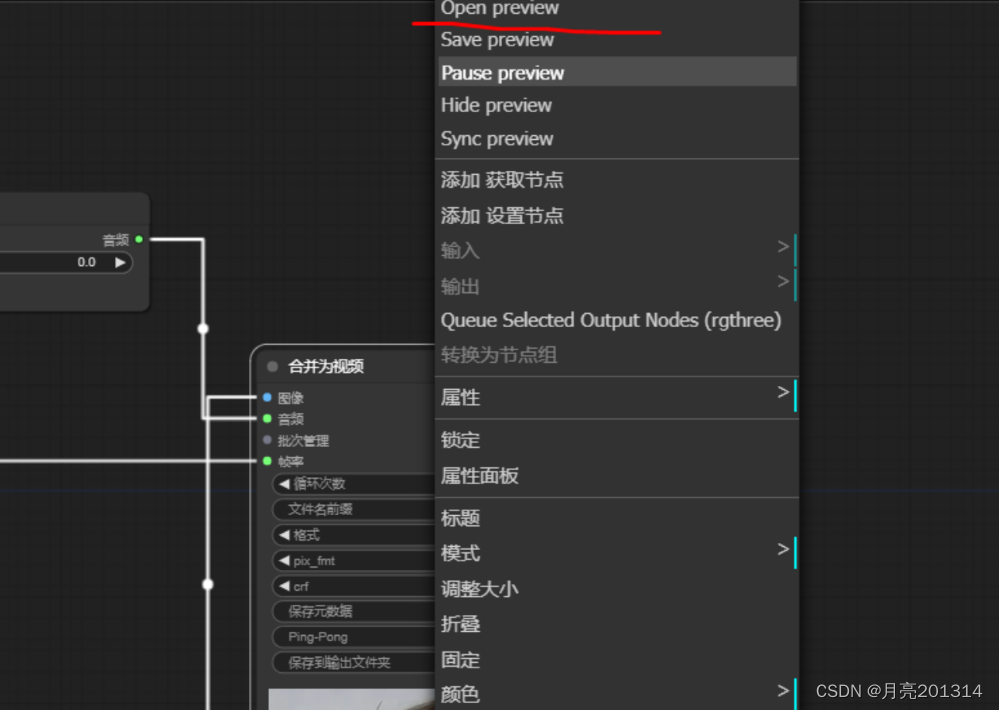Click the 音频 input dot on 合并为视频 node
Image resolution: width=999 pixels, height=710 pixels.
pos(265,418)
